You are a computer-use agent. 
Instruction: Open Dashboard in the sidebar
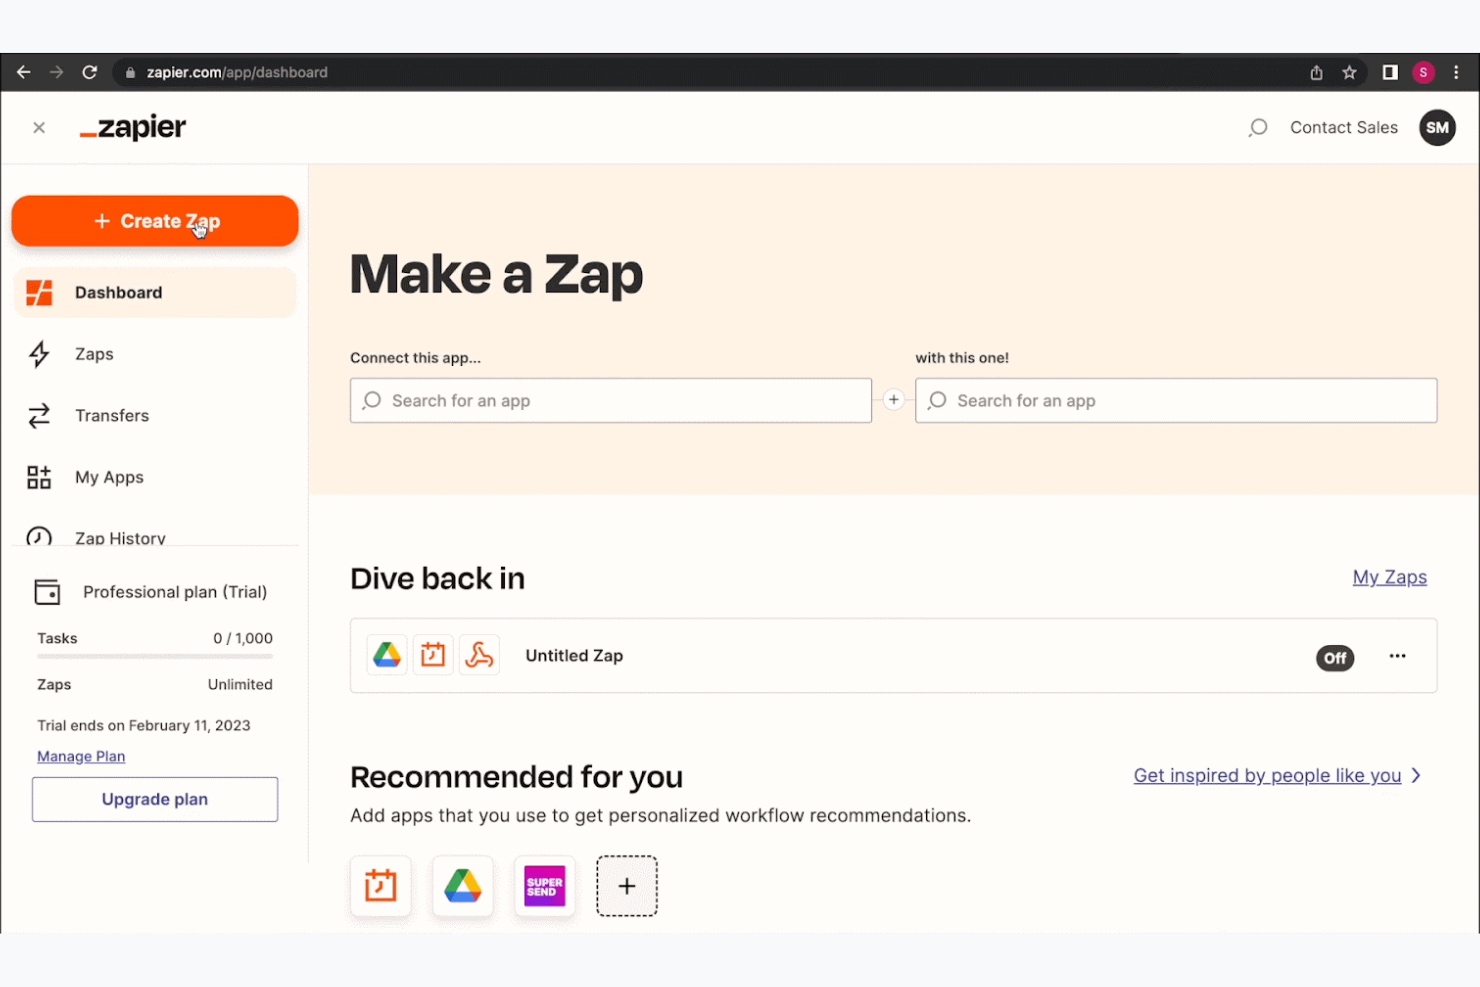point(118,293)
